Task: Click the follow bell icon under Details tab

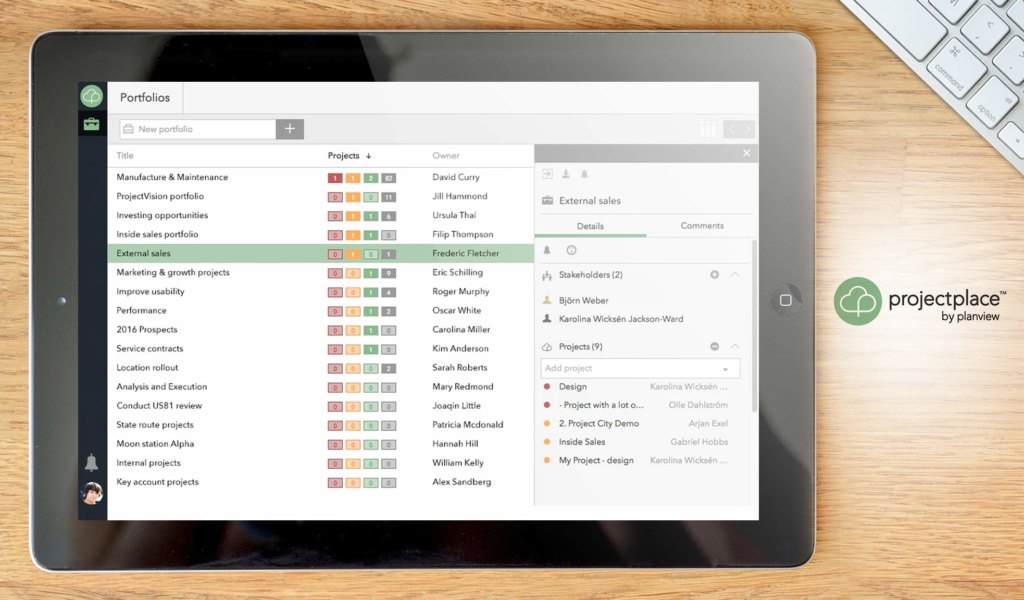Action: tap(546, 249)
